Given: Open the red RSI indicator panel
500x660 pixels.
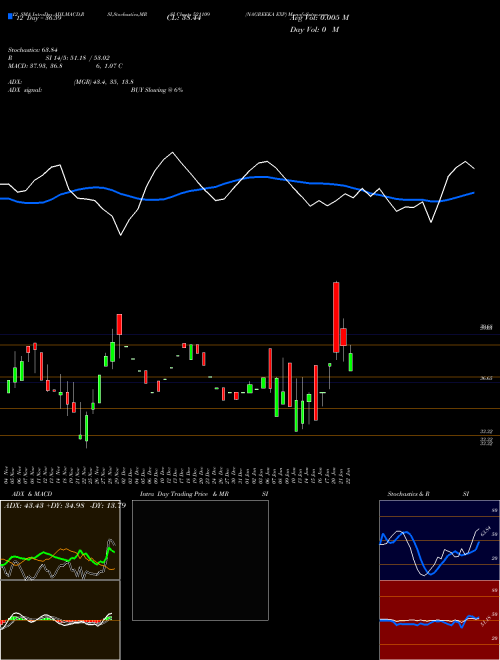Looking at the screenshot, I should pyautogui.click(x=439, y=620).
